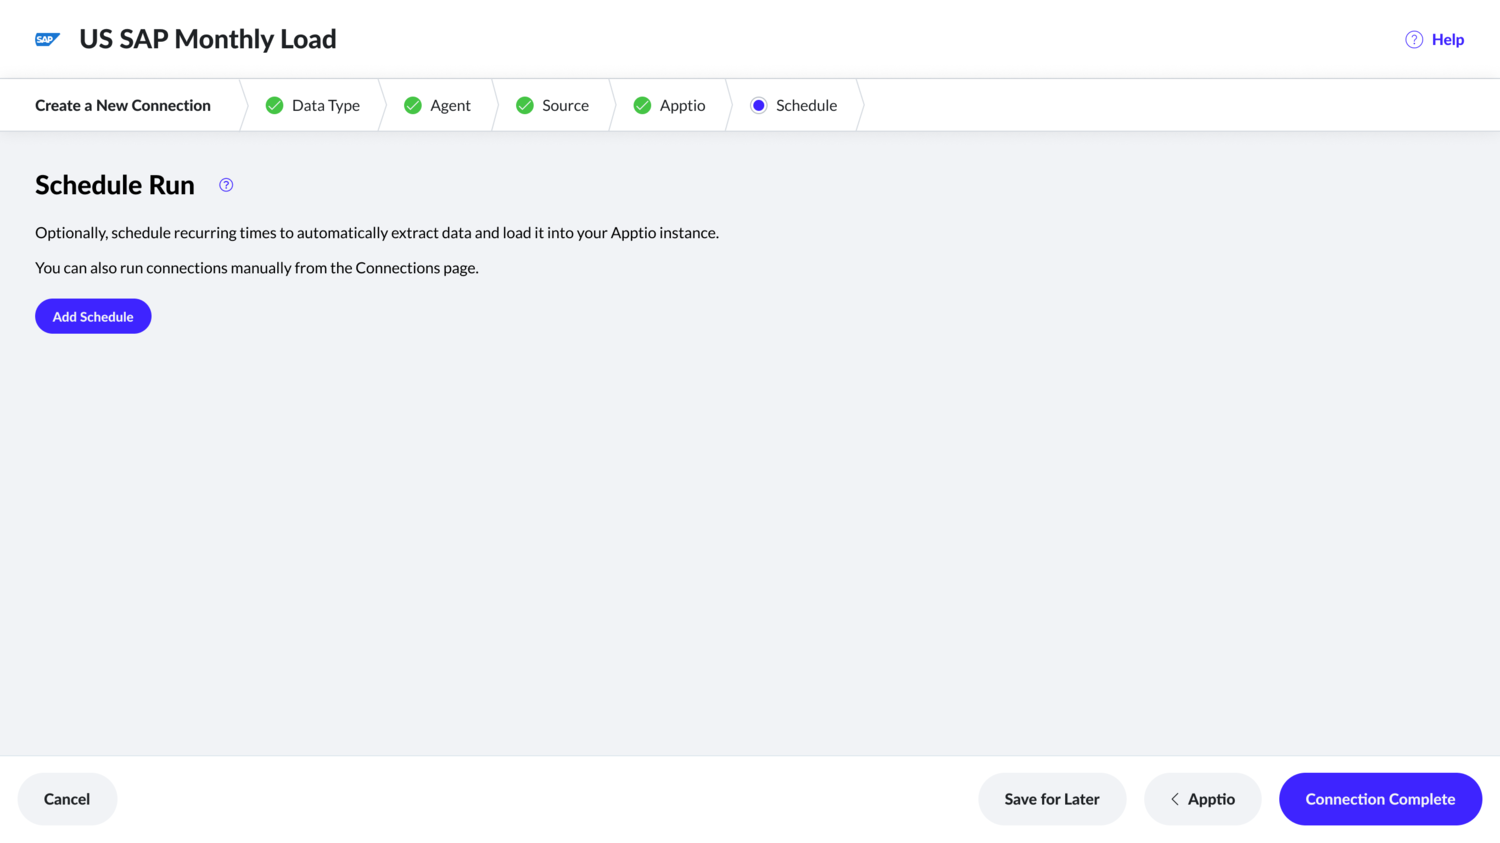Click the Source green checkmark icon
Viewport: 1500px width, 843px height.
524,105
